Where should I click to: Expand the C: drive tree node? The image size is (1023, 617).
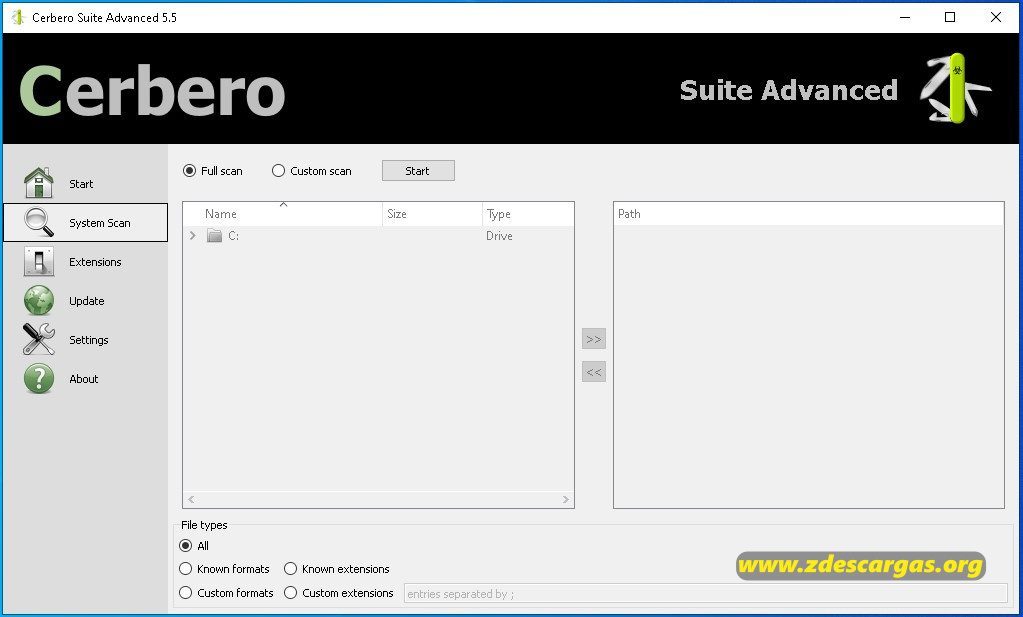pyautogui.click(x=192, y=235)
